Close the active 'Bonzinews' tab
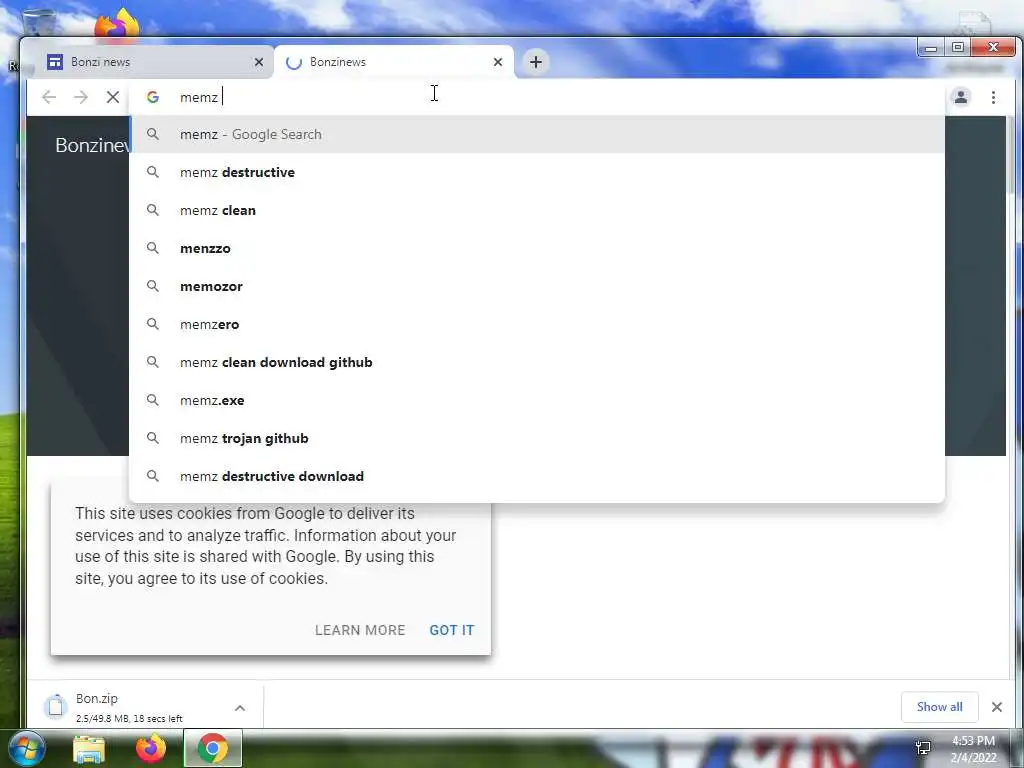This screenshot has width=1024, height=768. tap(498, 62)
